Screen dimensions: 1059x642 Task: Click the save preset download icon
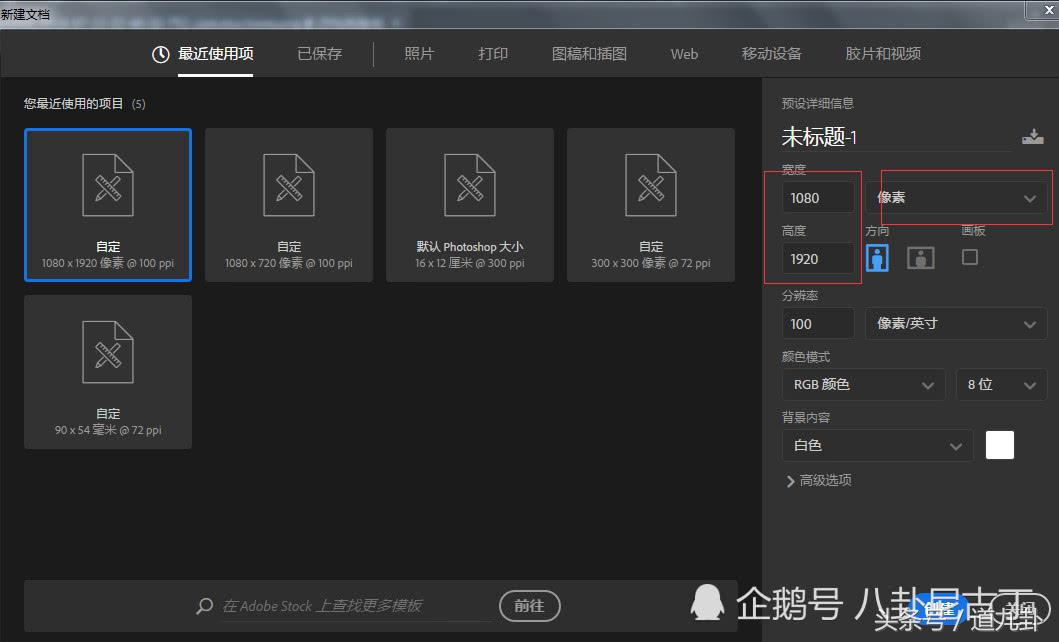click(1034, 136)
